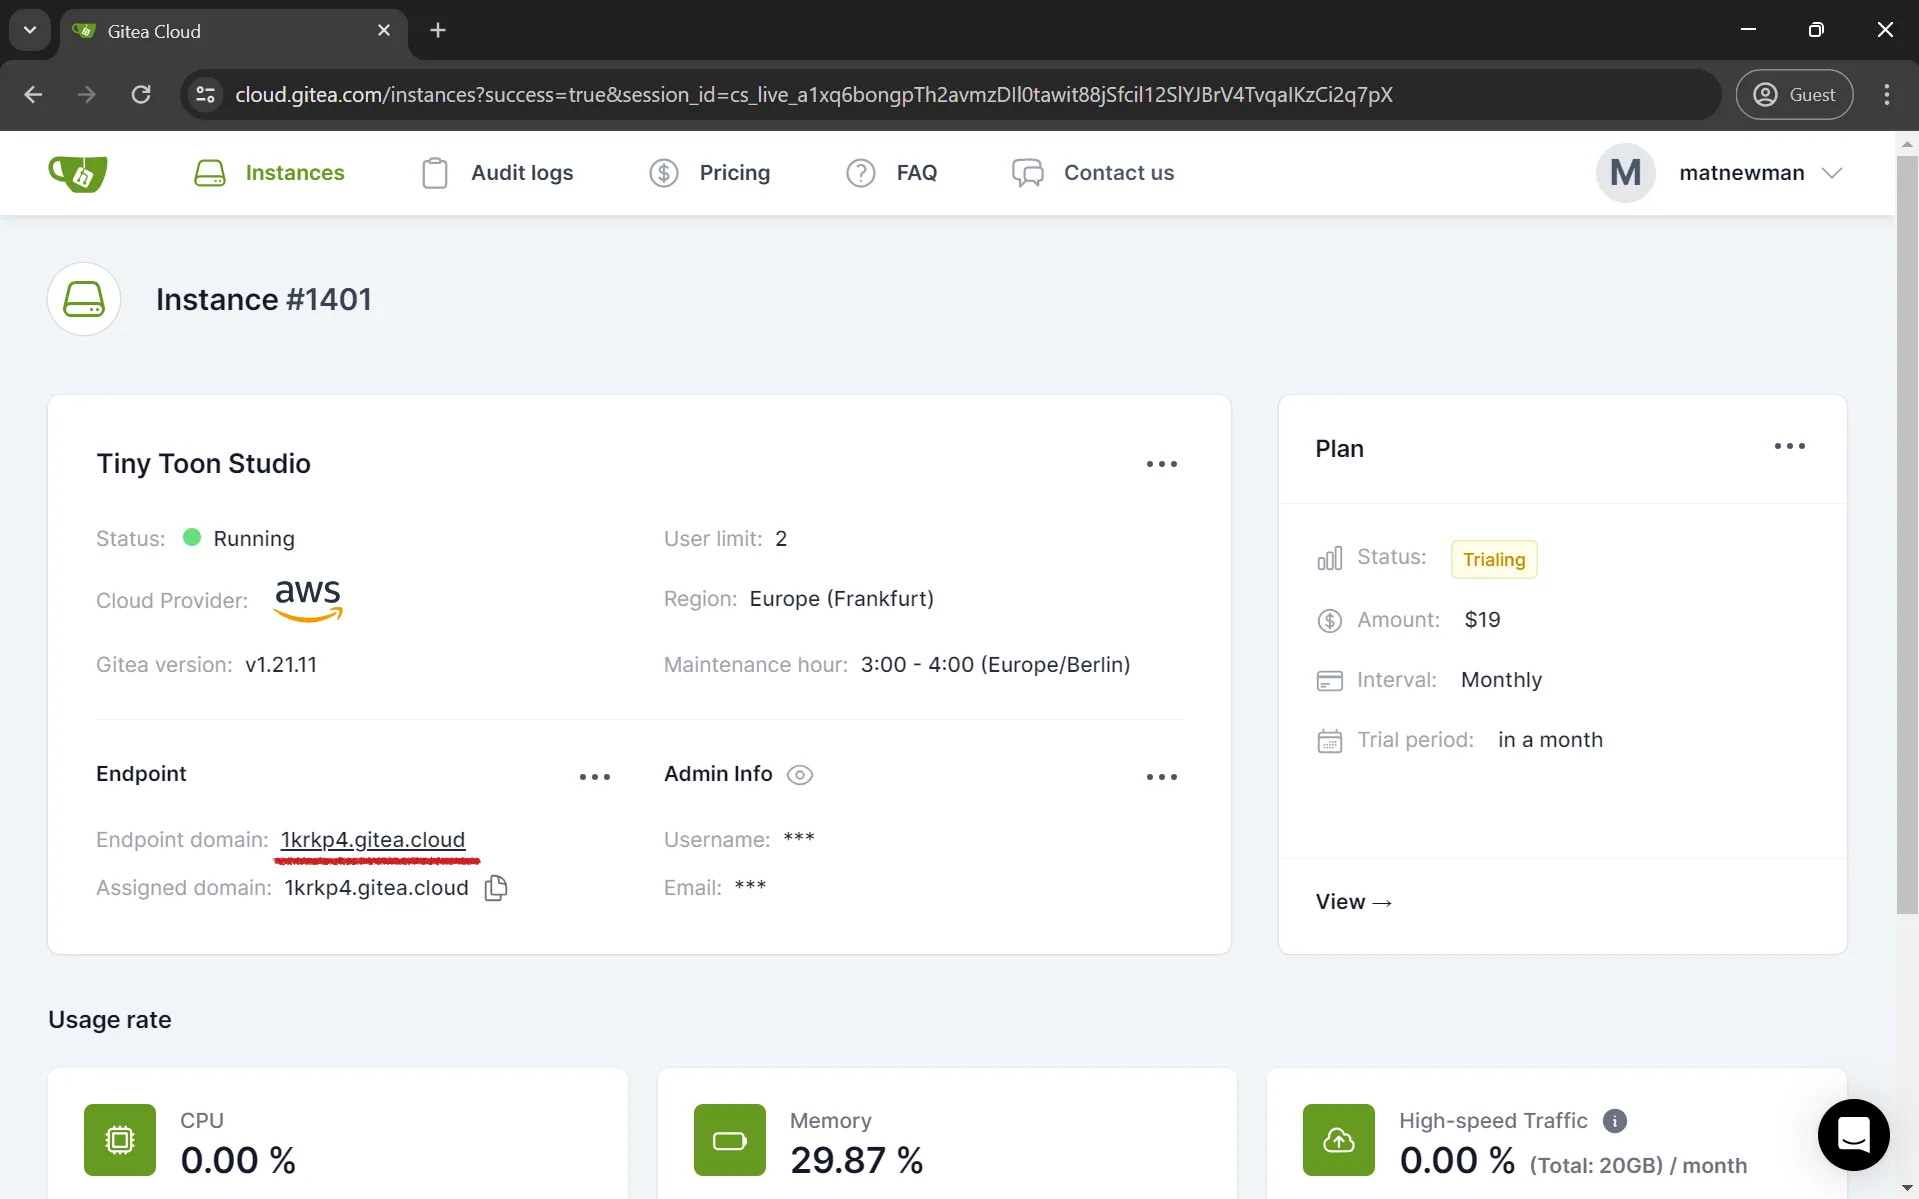This screenshot has width=1919, height=1199.
Task: Click the Contact us chat icon
Action: pyautogui.click(x=1026, y=172)
